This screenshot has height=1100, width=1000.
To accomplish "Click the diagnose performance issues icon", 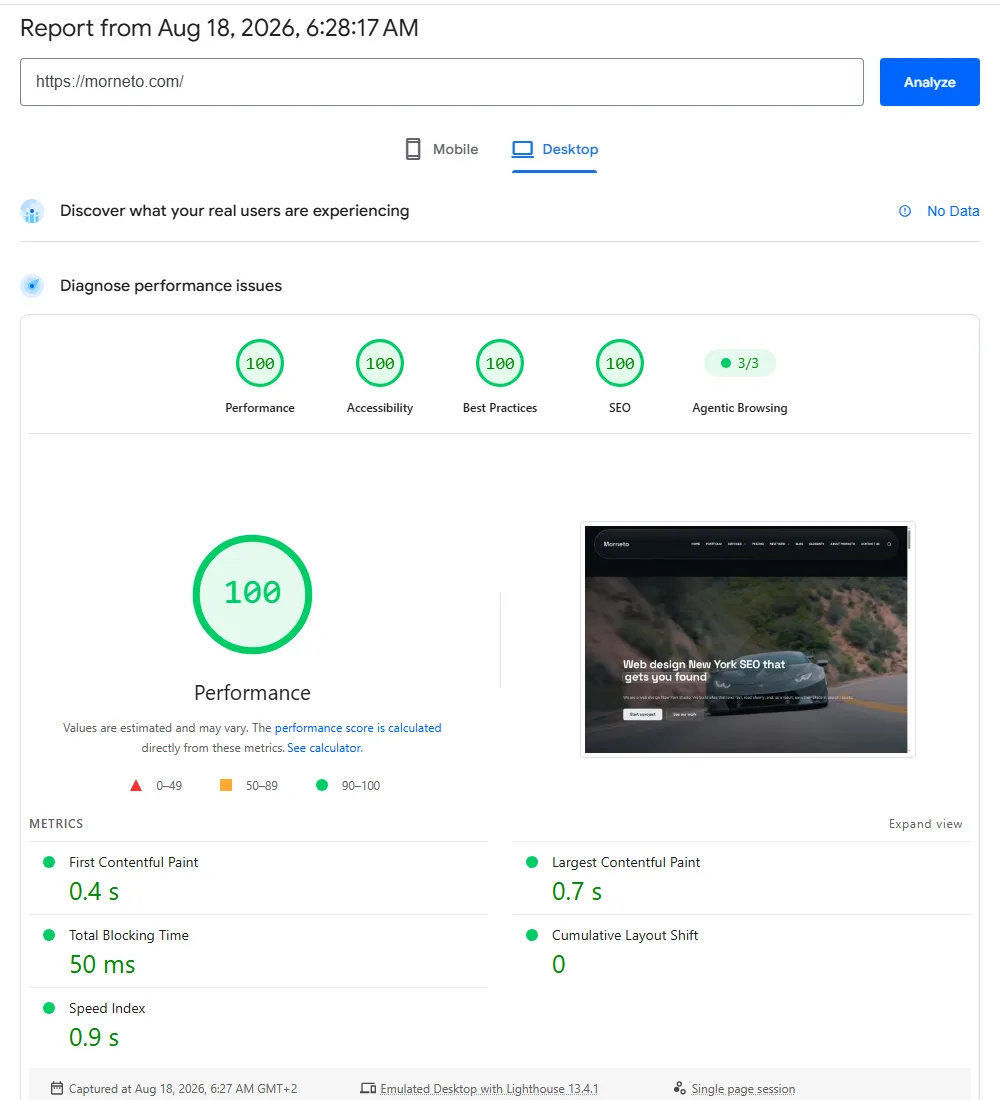I will click(x=32, y=286).
